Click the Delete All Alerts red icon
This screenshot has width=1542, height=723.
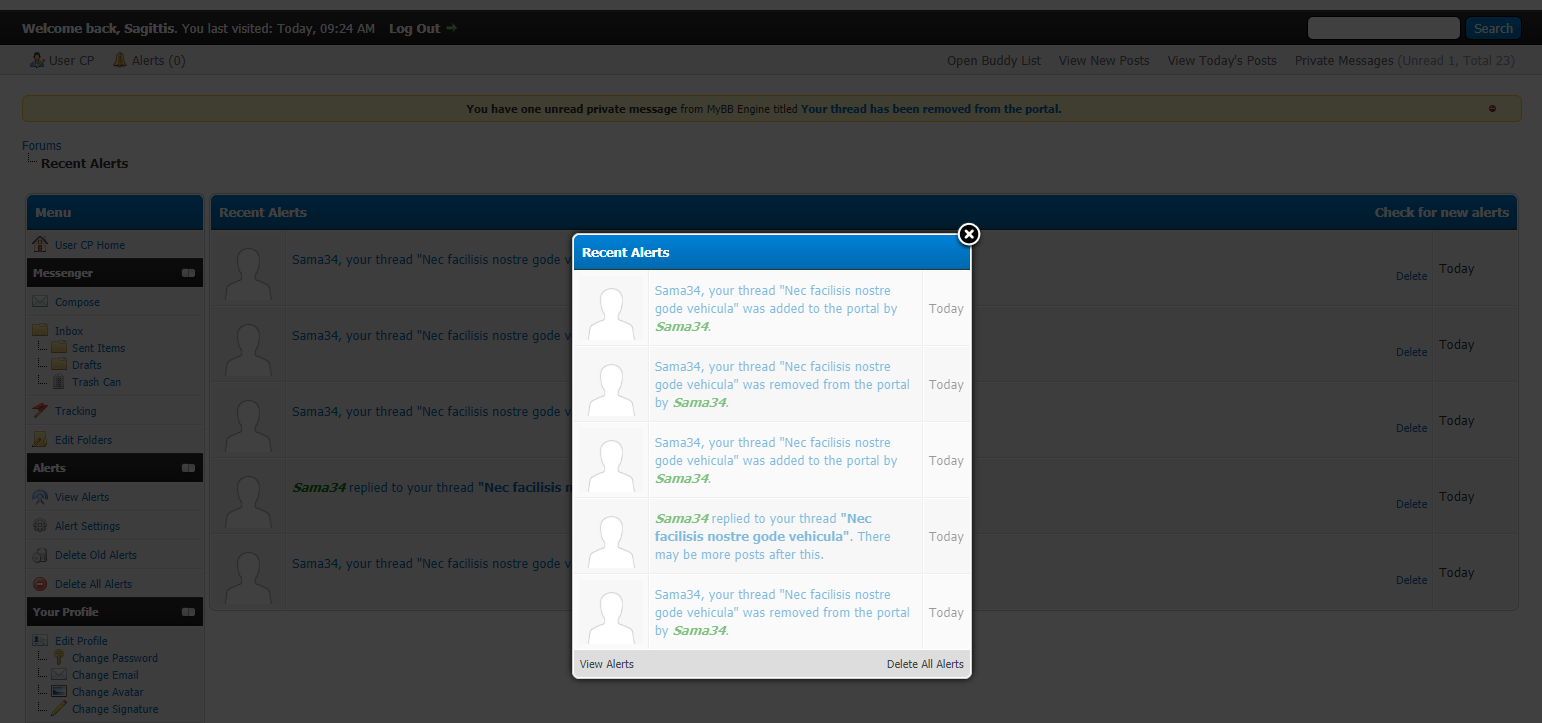pyautogui.click(x=40, y=584)
